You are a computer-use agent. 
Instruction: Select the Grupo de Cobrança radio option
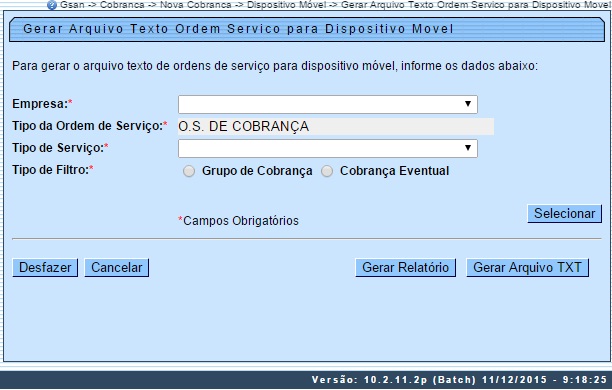point(189,171)
